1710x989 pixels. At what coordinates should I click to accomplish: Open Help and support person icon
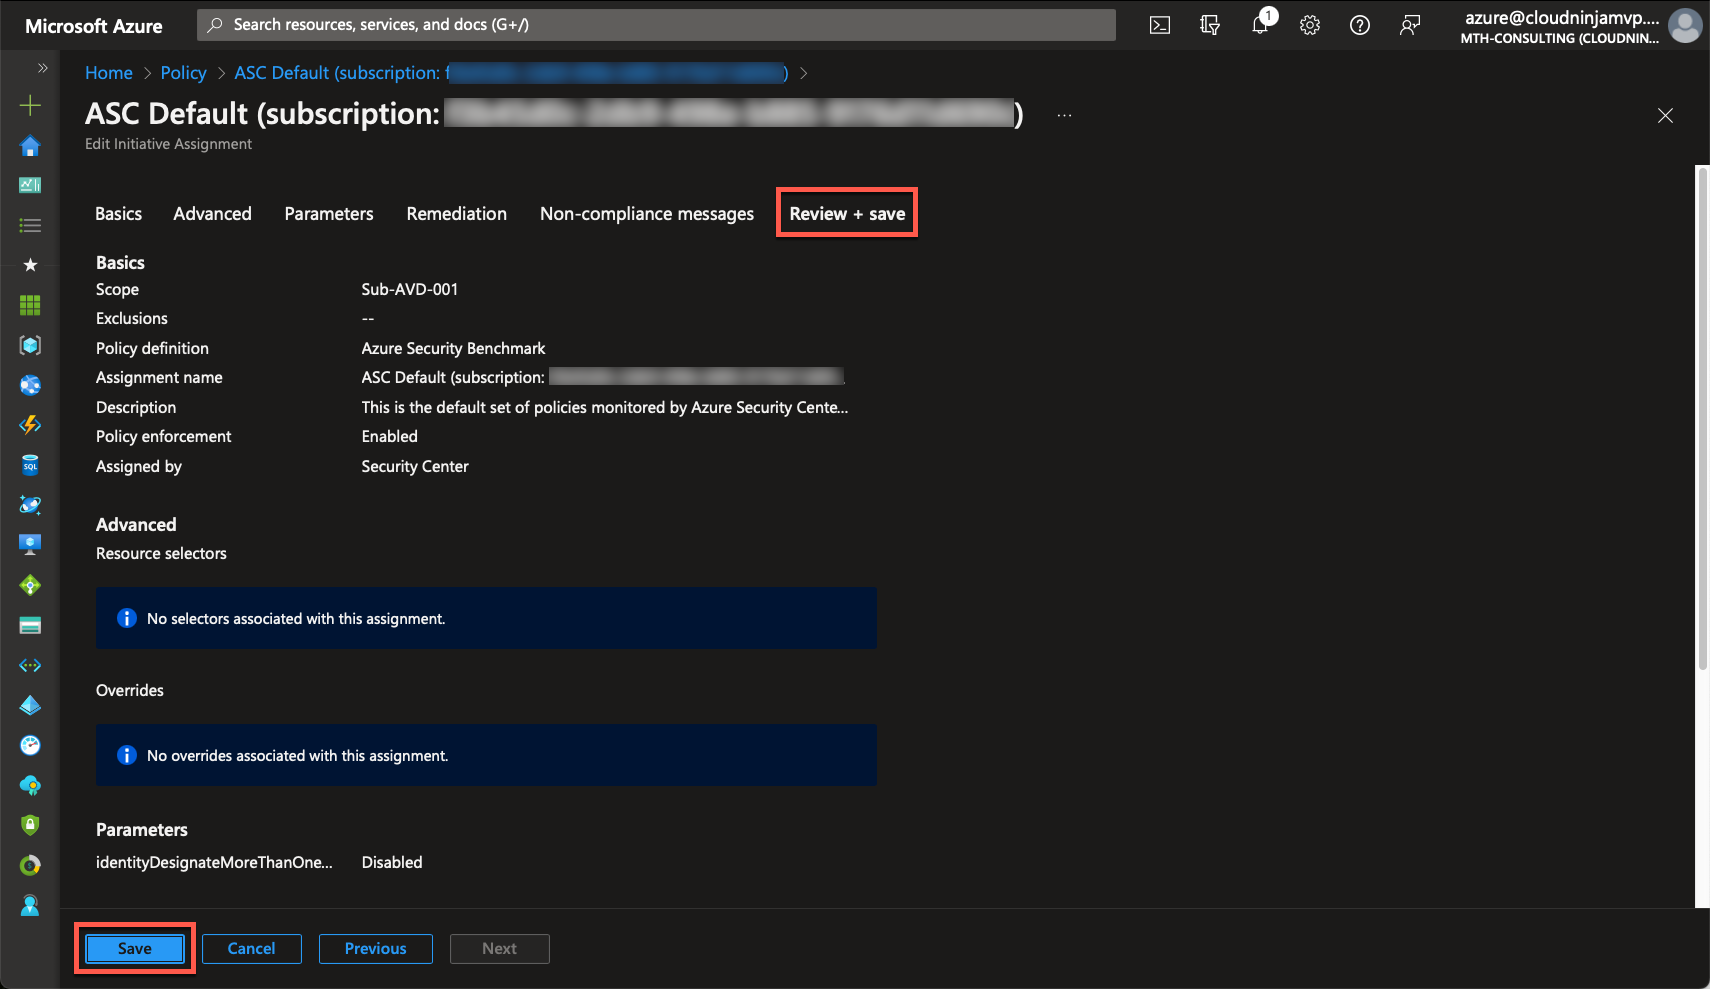click(30, 905)
